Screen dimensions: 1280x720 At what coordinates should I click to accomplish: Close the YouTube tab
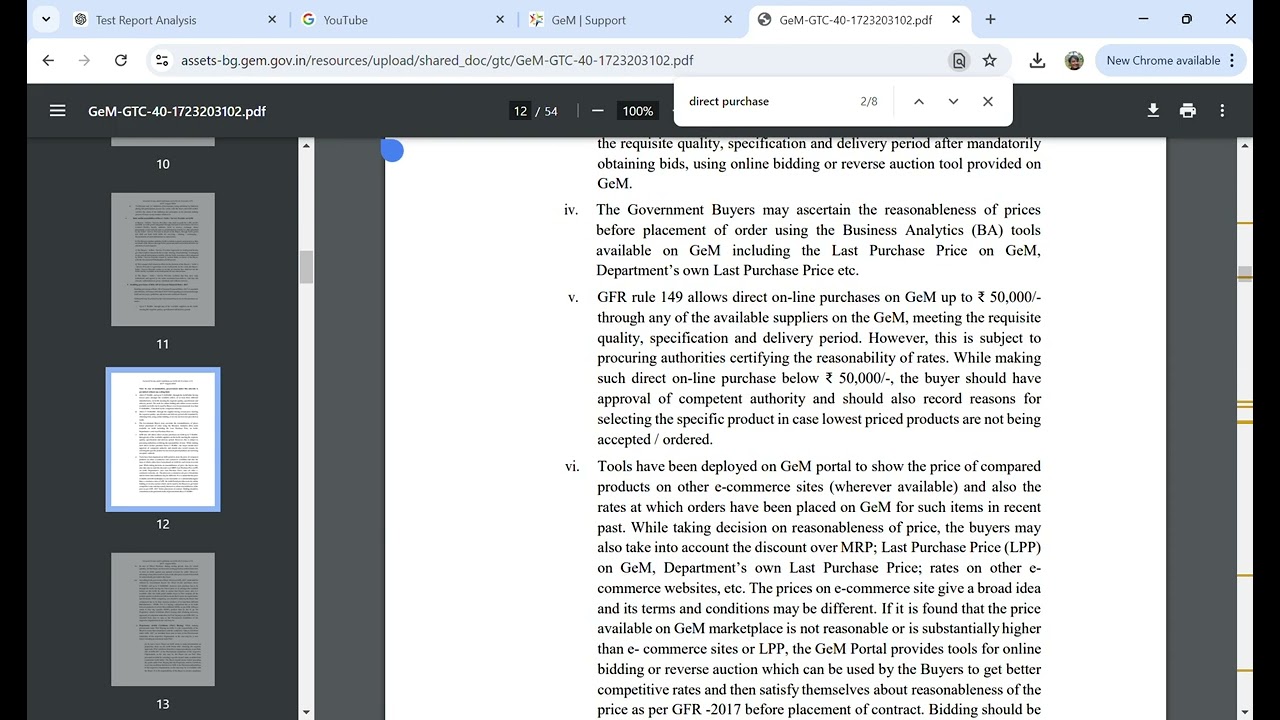coord(500,20)
